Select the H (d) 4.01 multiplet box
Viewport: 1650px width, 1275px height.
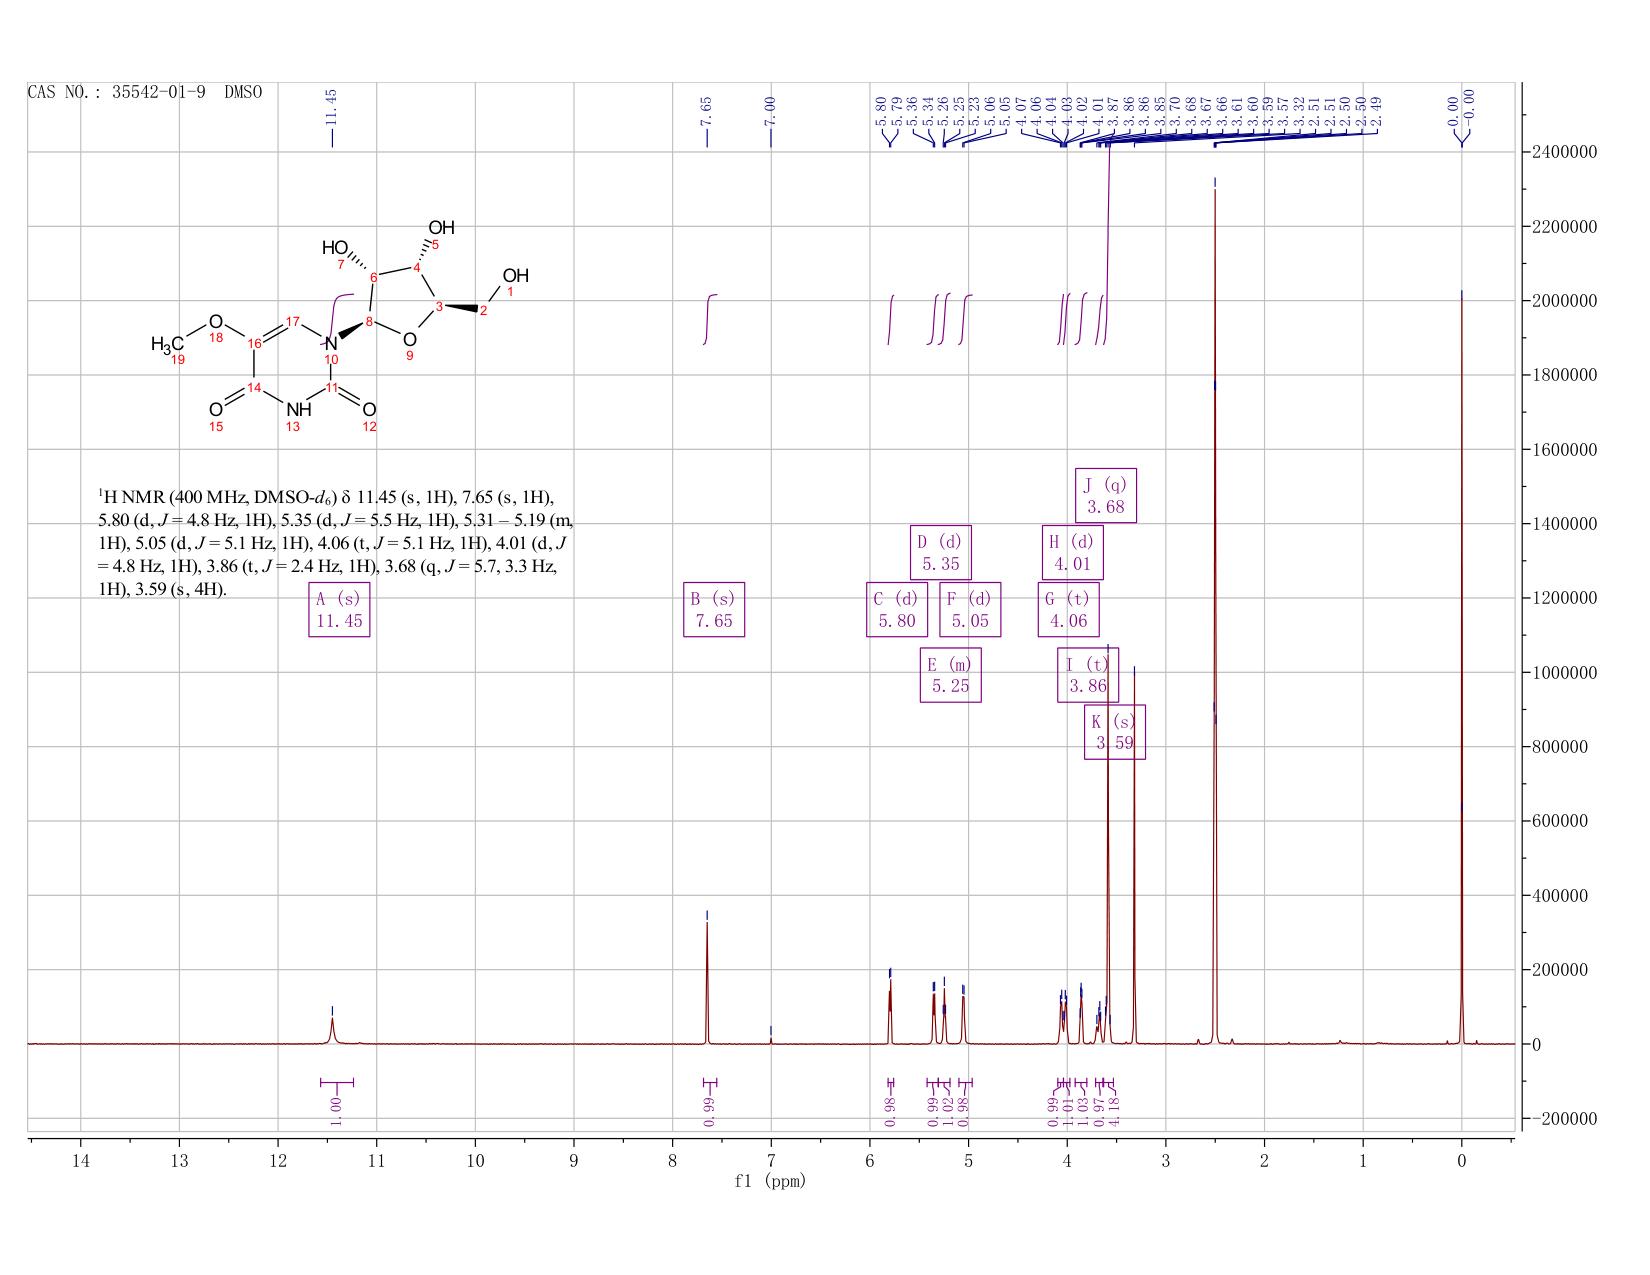pos(1073,553)
